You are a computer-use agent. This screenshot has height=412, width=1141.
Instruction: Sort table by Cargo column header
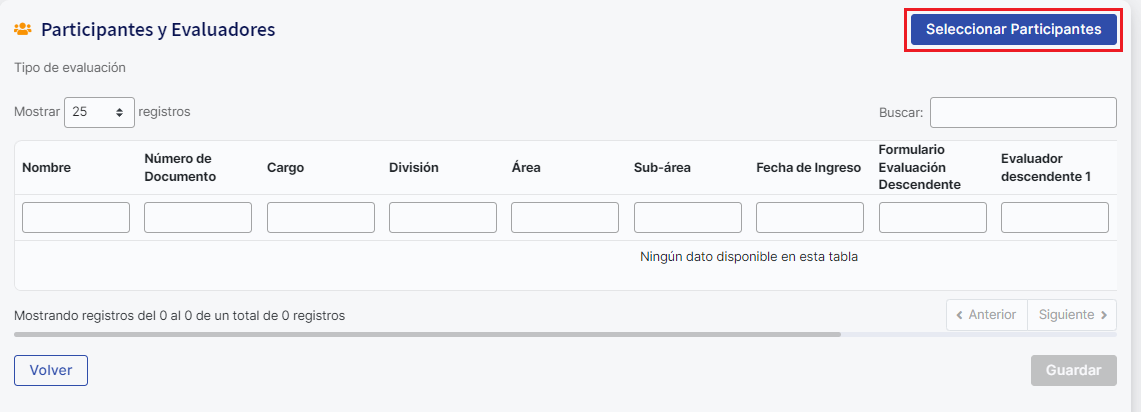[285, 168]
